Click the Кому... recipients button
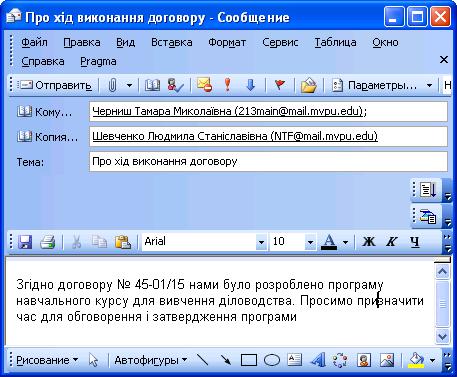Viewport: 457px width, 377px height. (45, 112)
